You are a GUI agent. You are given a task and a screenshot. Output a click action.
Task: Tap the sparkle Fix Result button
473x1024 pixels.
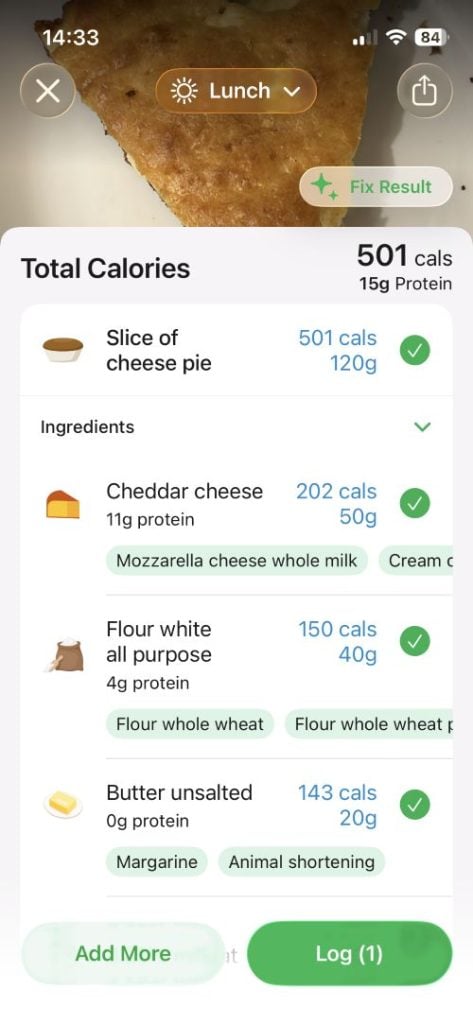pyautogui.click(x=376, y=187)
